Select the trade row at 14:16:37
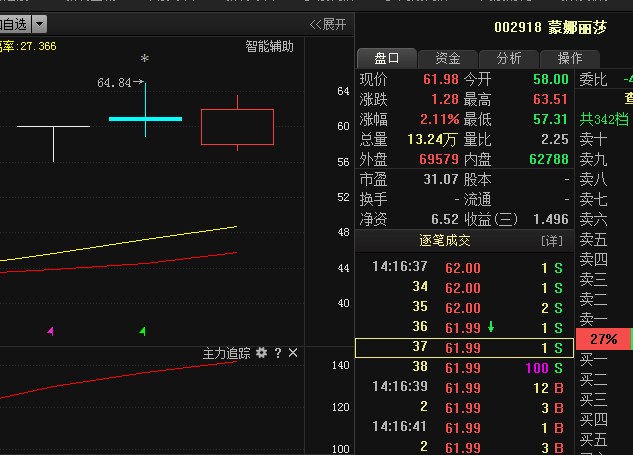The width and height of the screenshot is (633, 455). (x=464, y=267)
